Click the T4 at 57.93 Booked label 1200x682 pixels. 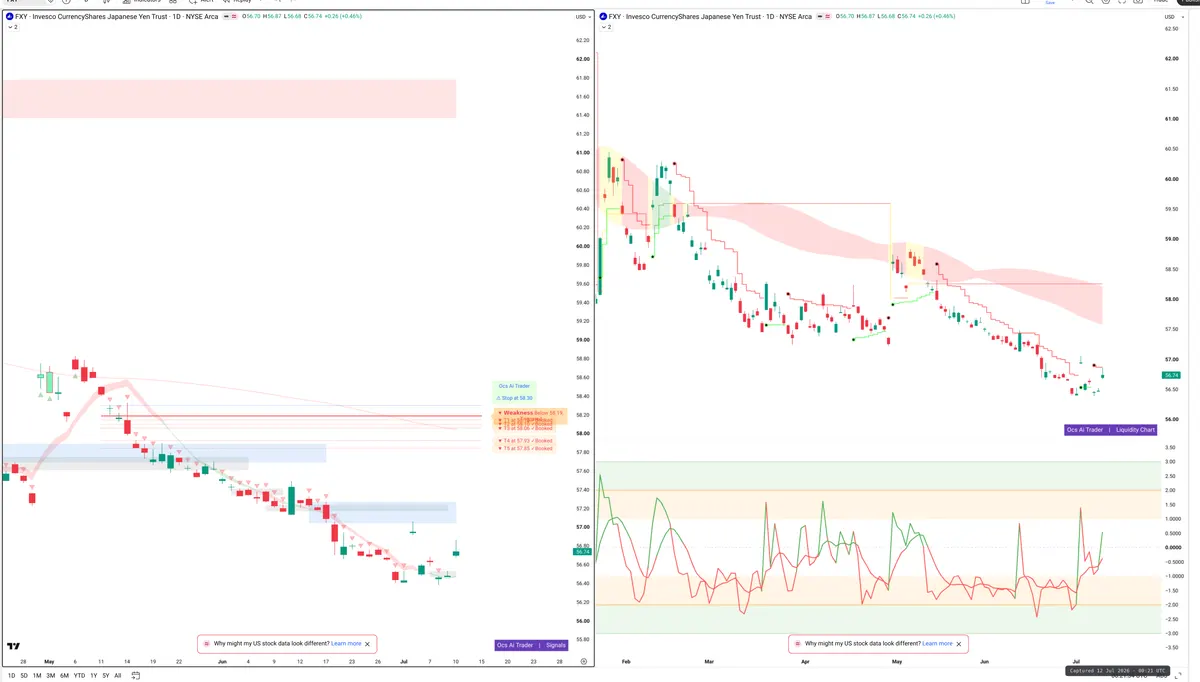point(525,440)
